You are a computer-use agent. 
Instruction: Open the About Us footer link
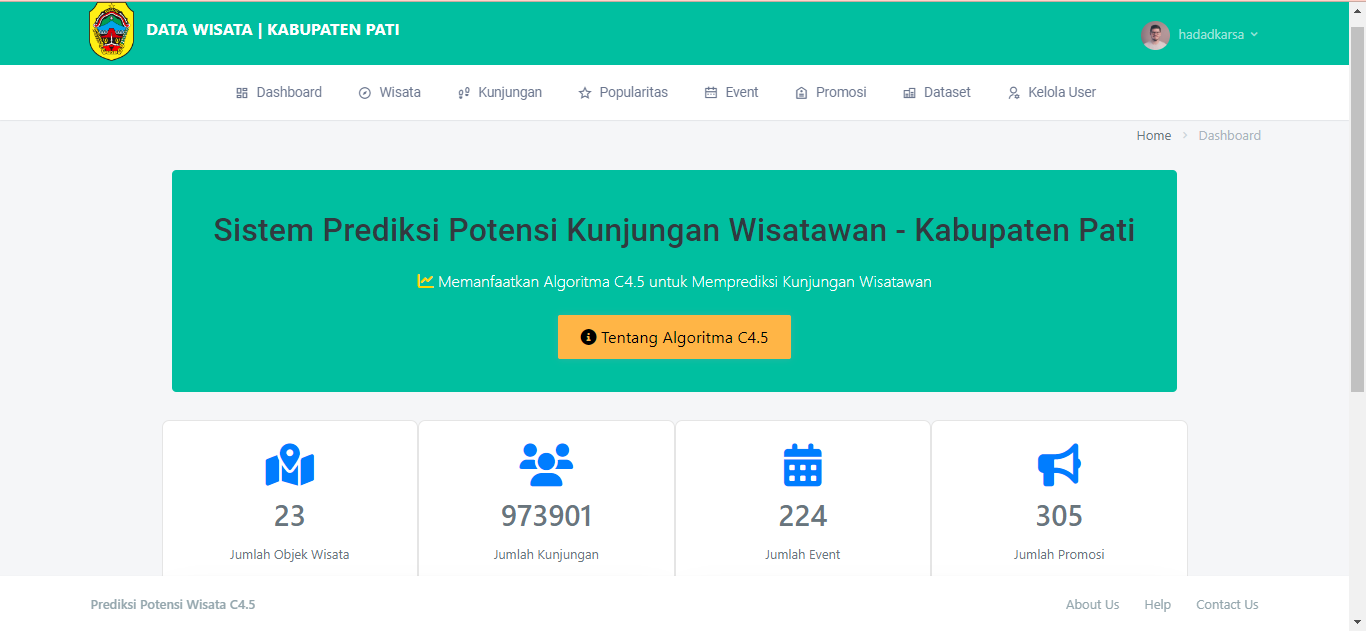click(1092, 605)
